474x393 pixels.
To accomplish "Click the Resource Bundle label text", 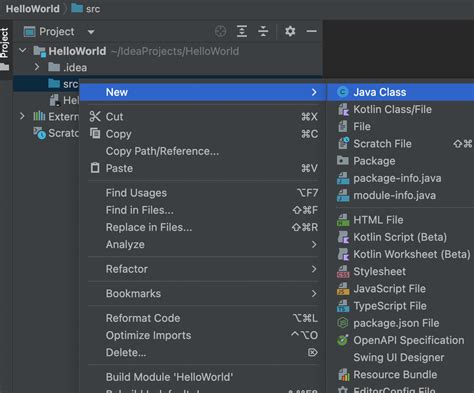I will point(395,375).
